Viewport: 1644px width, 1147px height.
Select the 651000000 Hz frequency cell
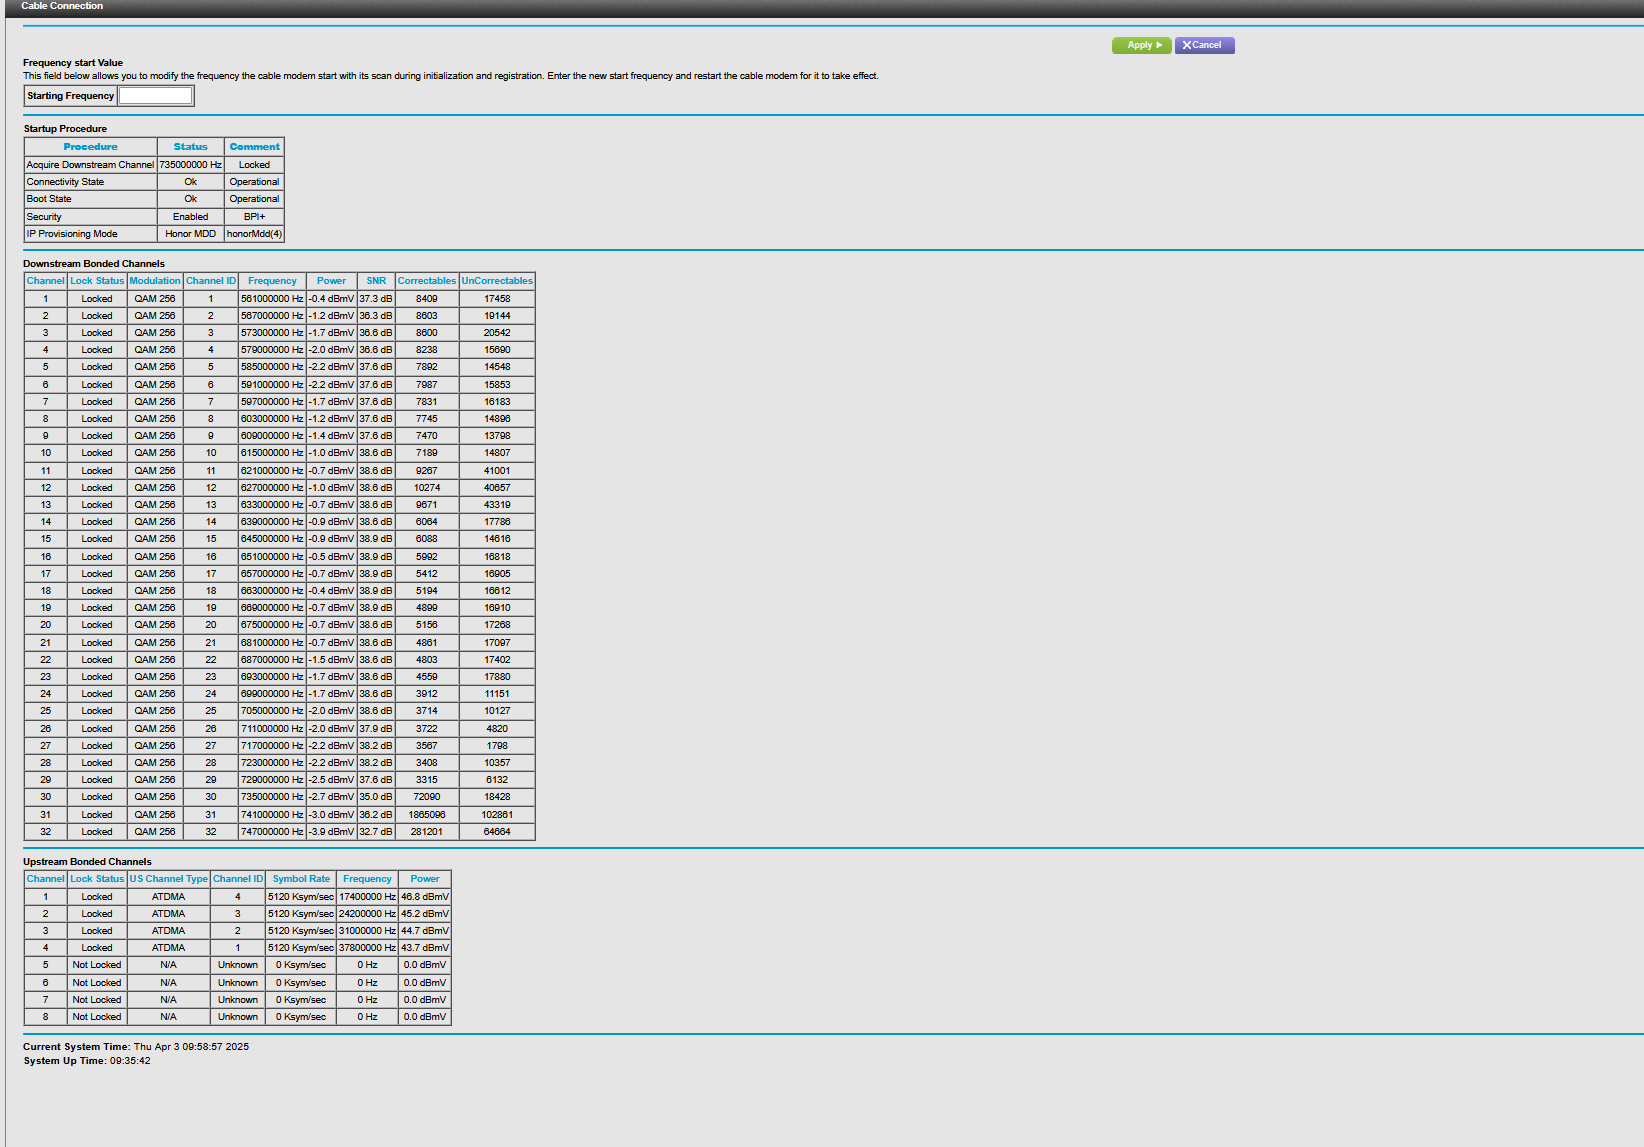[272, 557]
